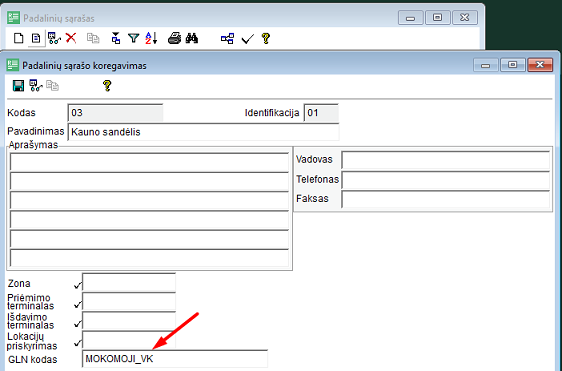Click the settings icon next to edit in Padalinių sąrašas
This screenshot has height=371, width=562.
click(x=54, y=38)
